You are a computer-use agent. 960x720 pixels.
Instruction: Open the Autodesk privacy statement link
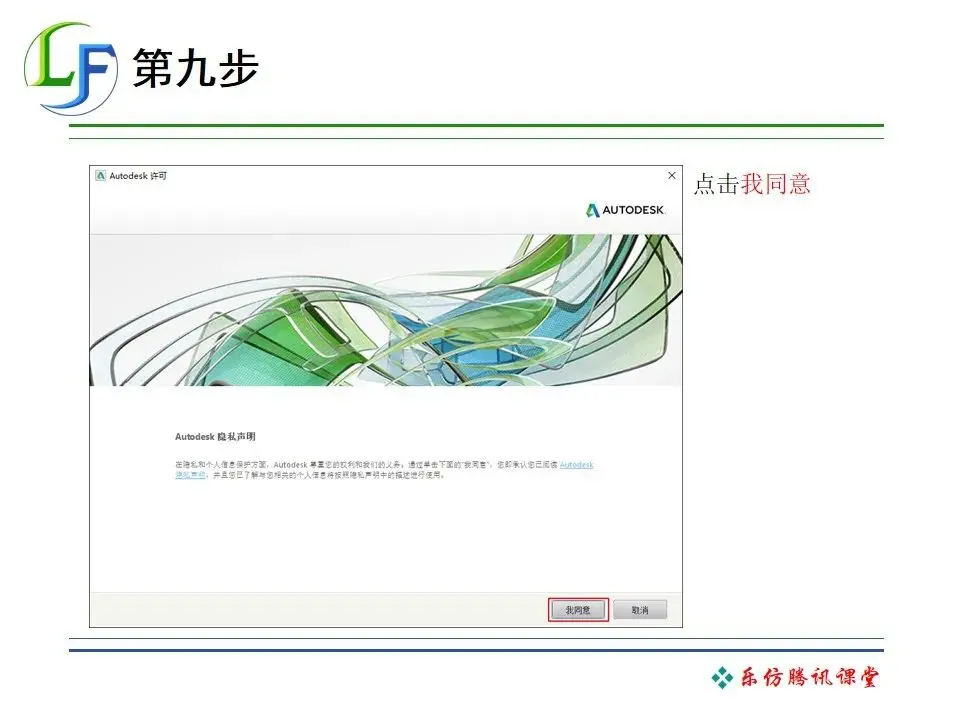(x=576, y=465)
